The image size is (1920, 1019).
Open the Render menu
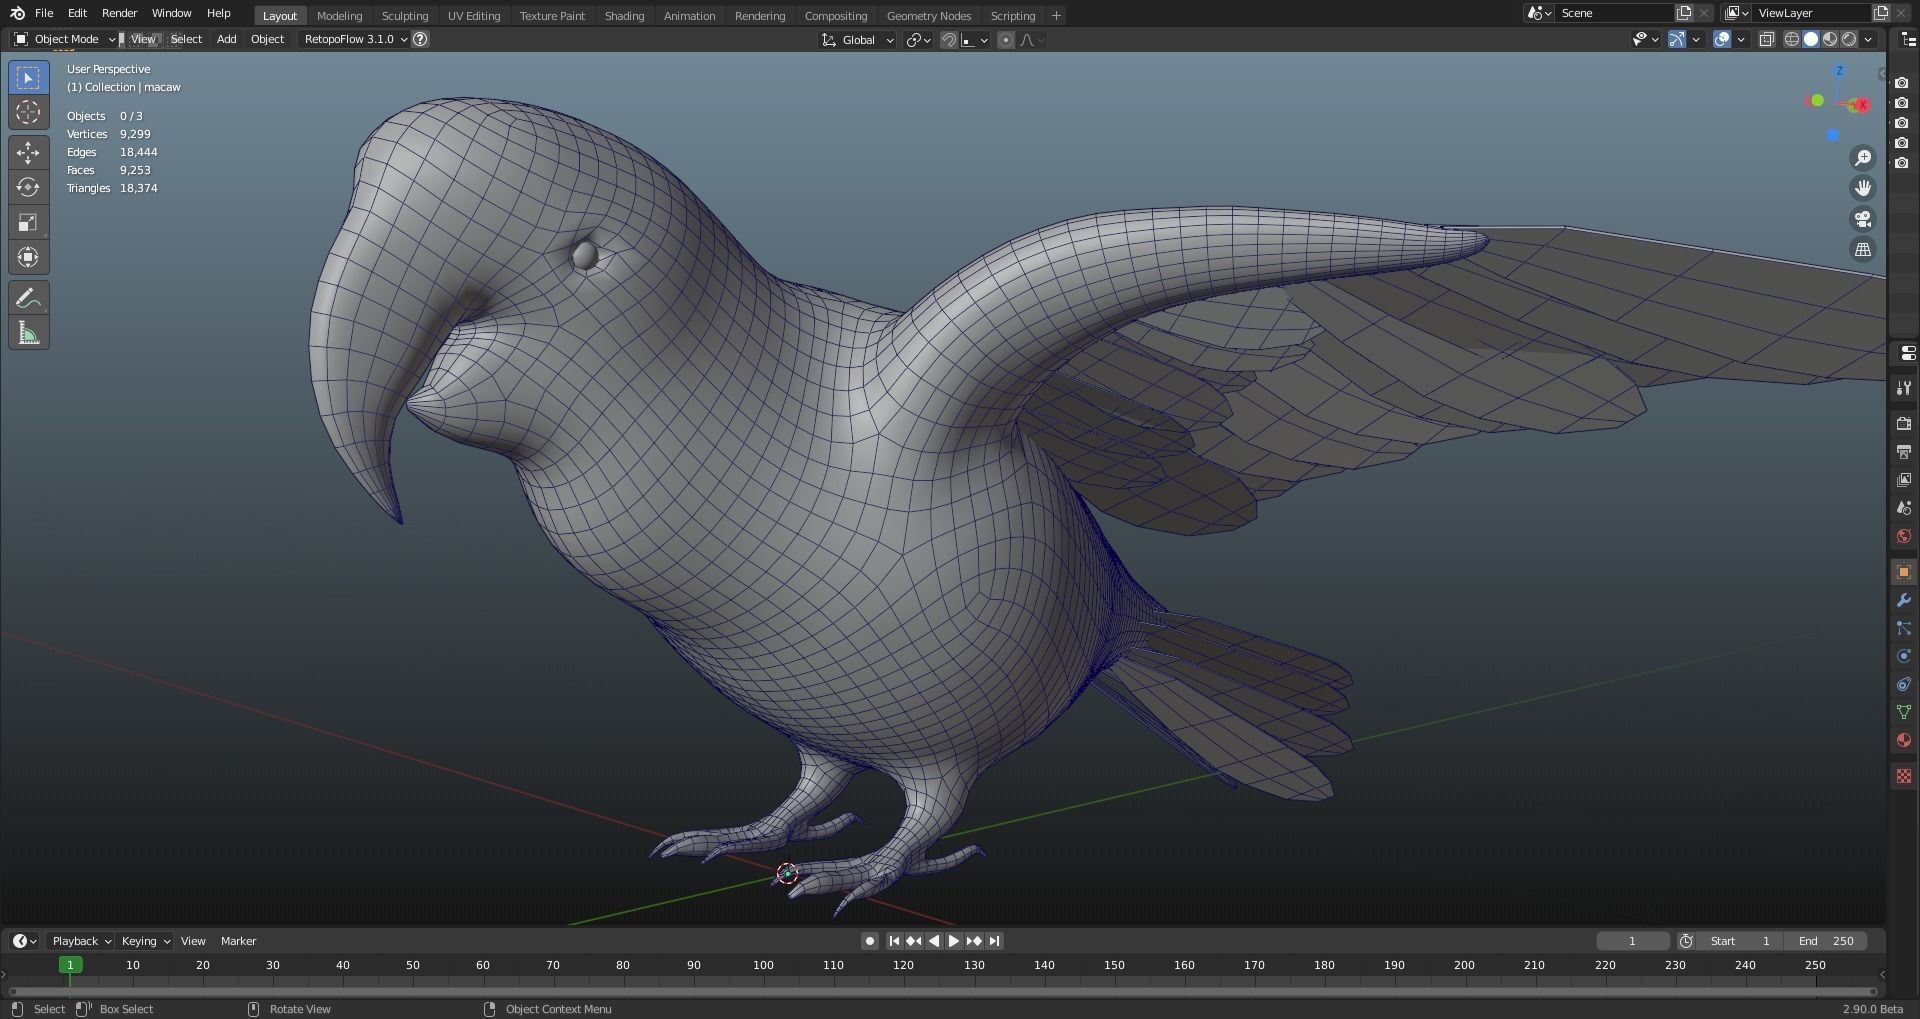[x=119, y=13]
